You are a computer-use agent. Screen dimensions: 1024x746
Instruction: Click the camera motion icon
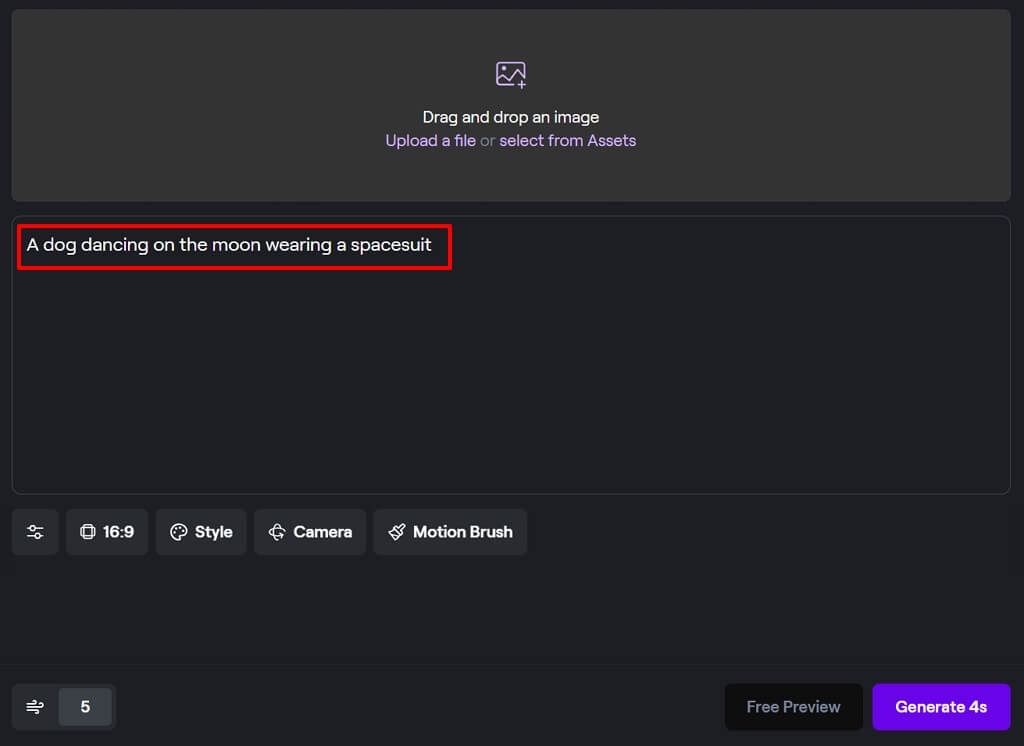[x=277, y=532]
